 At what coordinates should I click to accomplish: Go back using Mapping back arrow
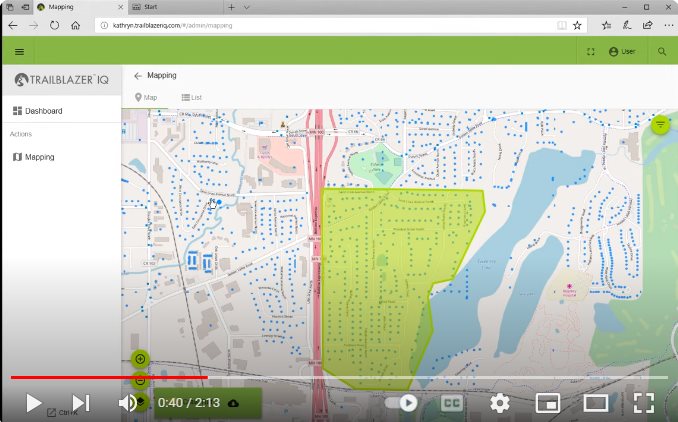[137, 75]
